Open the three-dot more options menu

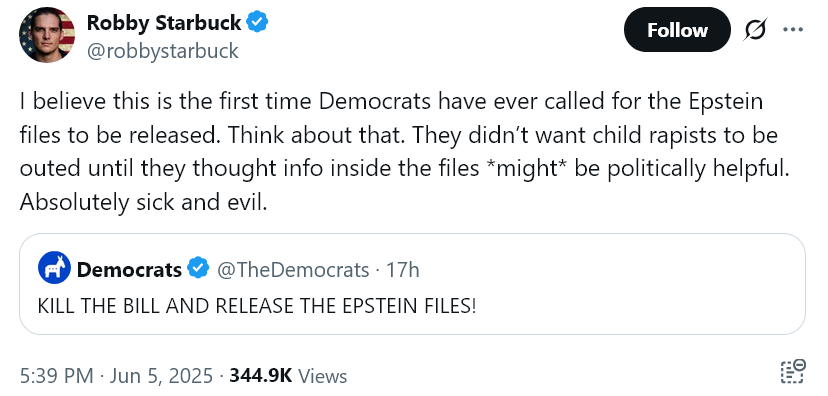point(793,30)
